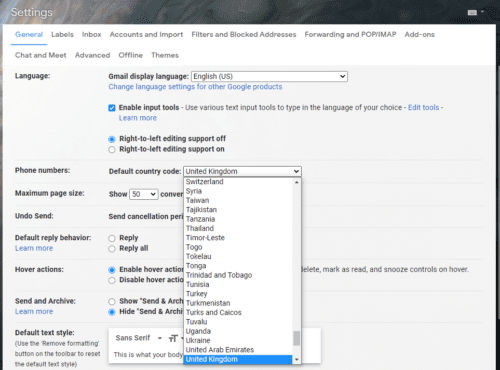The image size is (500, 370).
Task: Select Turkmenistan from the country list
Action: pos(238,303)
